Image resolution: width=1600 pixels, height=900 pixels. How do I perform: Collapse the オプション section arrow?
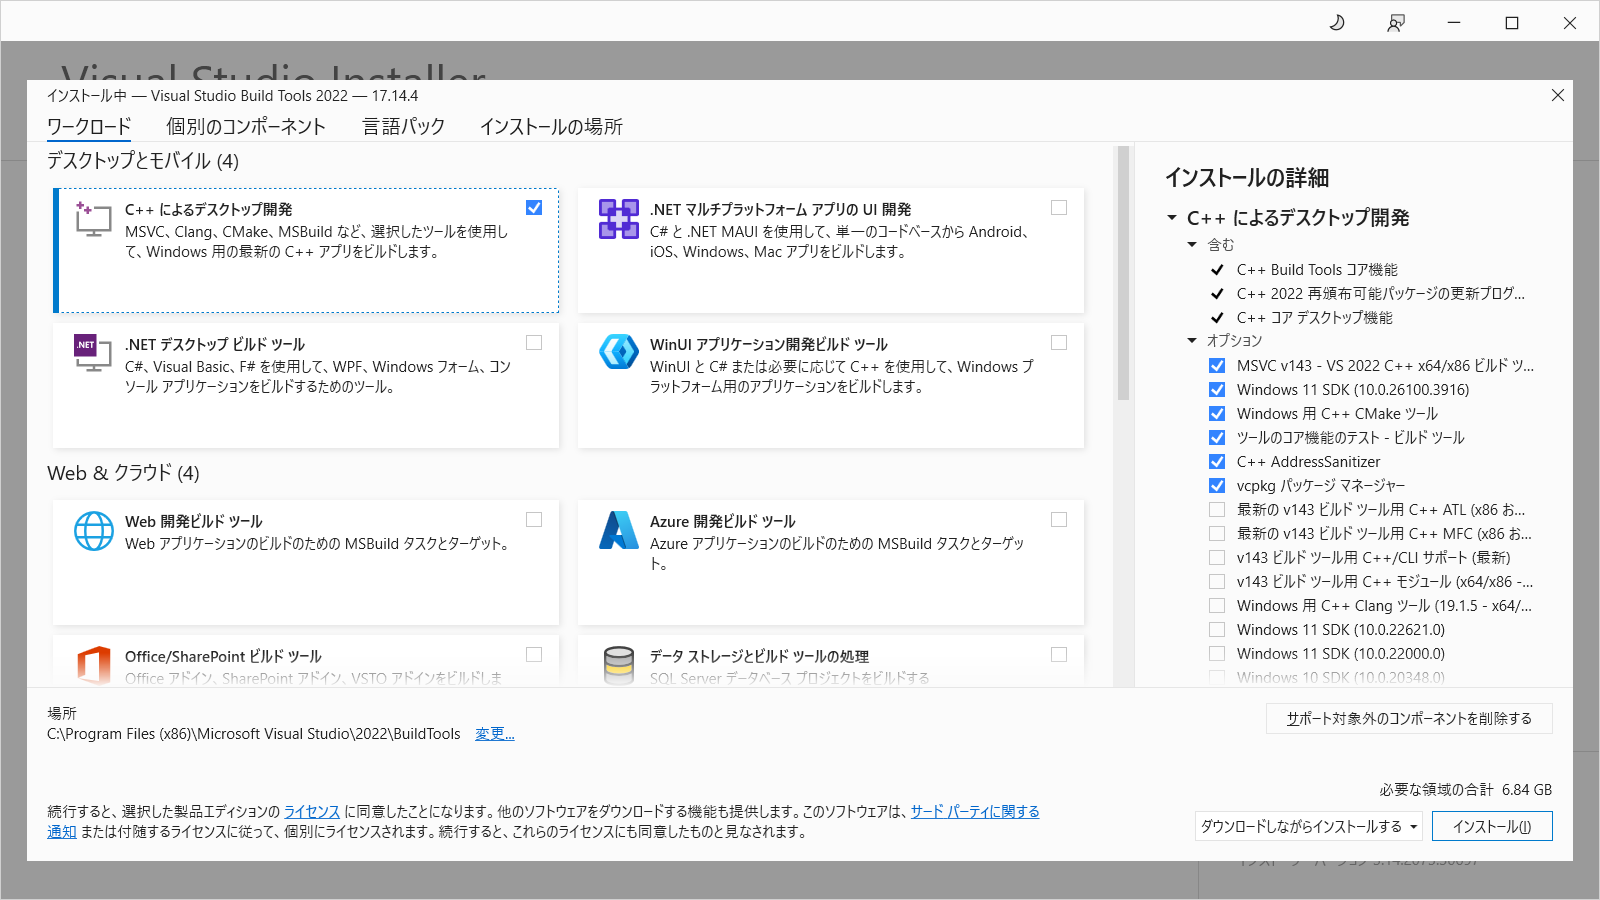pyautogui.click(x=1192, y=341)
